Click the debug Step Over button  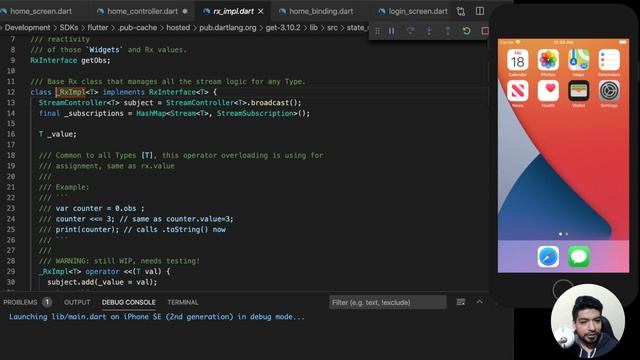pos(410,31)
